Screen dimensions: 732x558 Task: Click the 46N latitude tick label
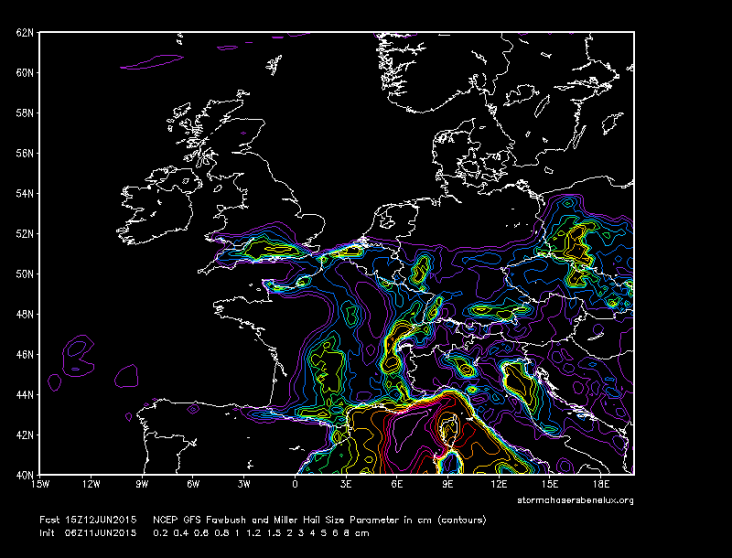[x=26, y=354]
